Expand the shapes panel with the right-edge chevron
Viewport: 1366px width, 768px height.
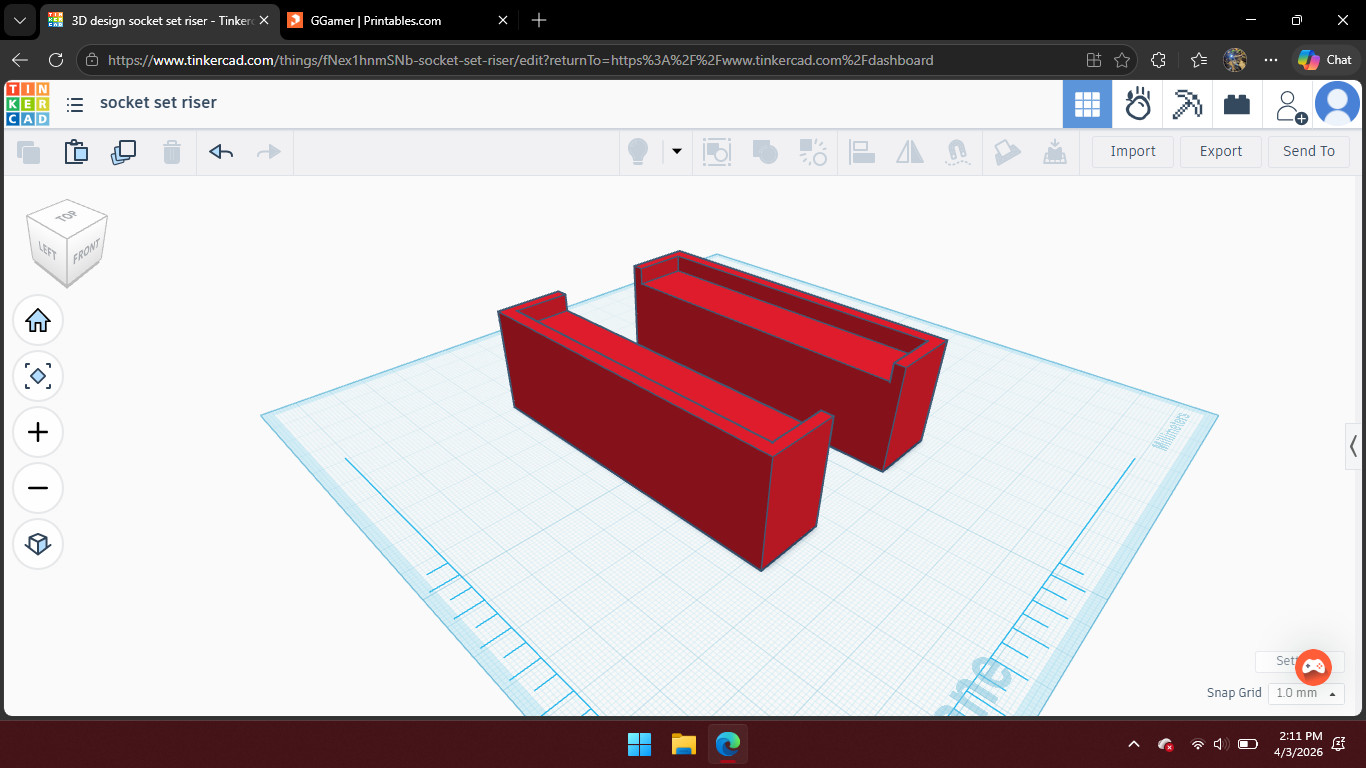click(x=1355, y=447)
